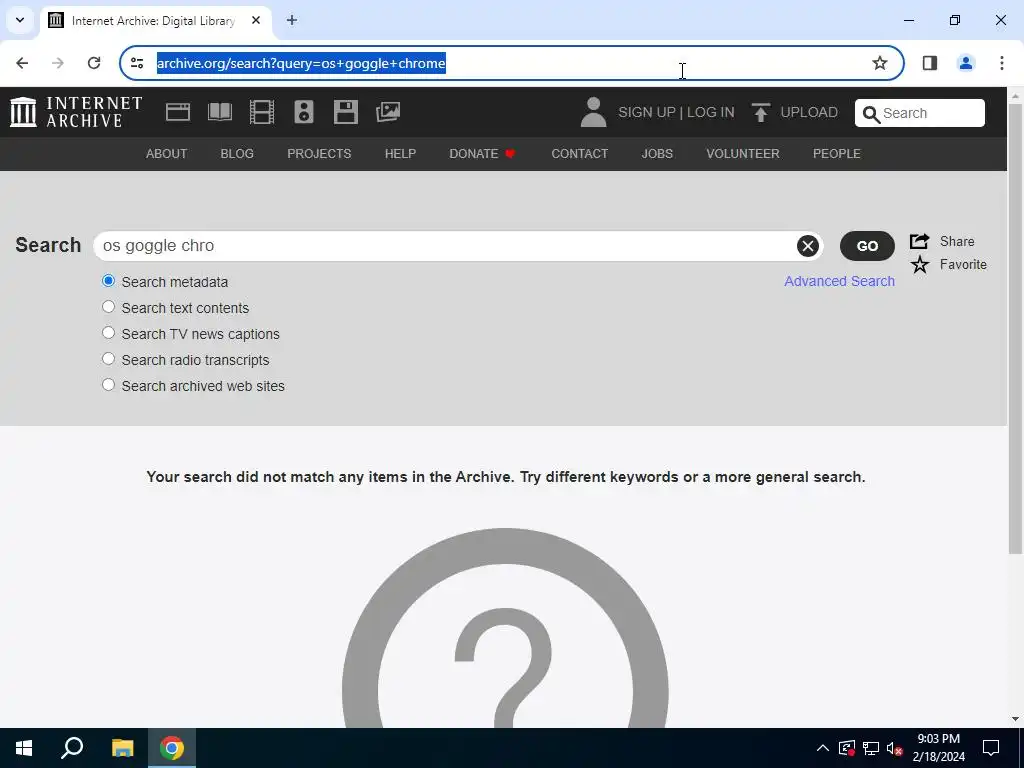Open the Images icon
This screenshot has width=1024, height=768.
[x=388, y=112]
